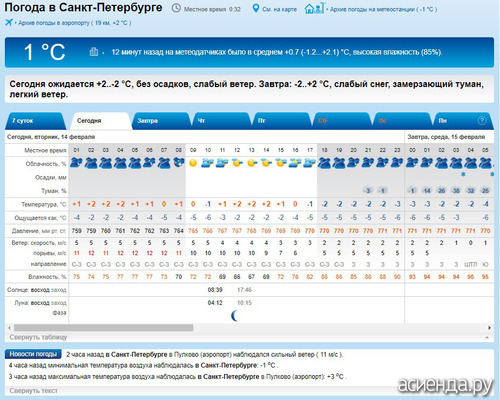Click the sensors building icon in blue banner
The width and height of the screenshot is (500, 400).
[94, 52]
